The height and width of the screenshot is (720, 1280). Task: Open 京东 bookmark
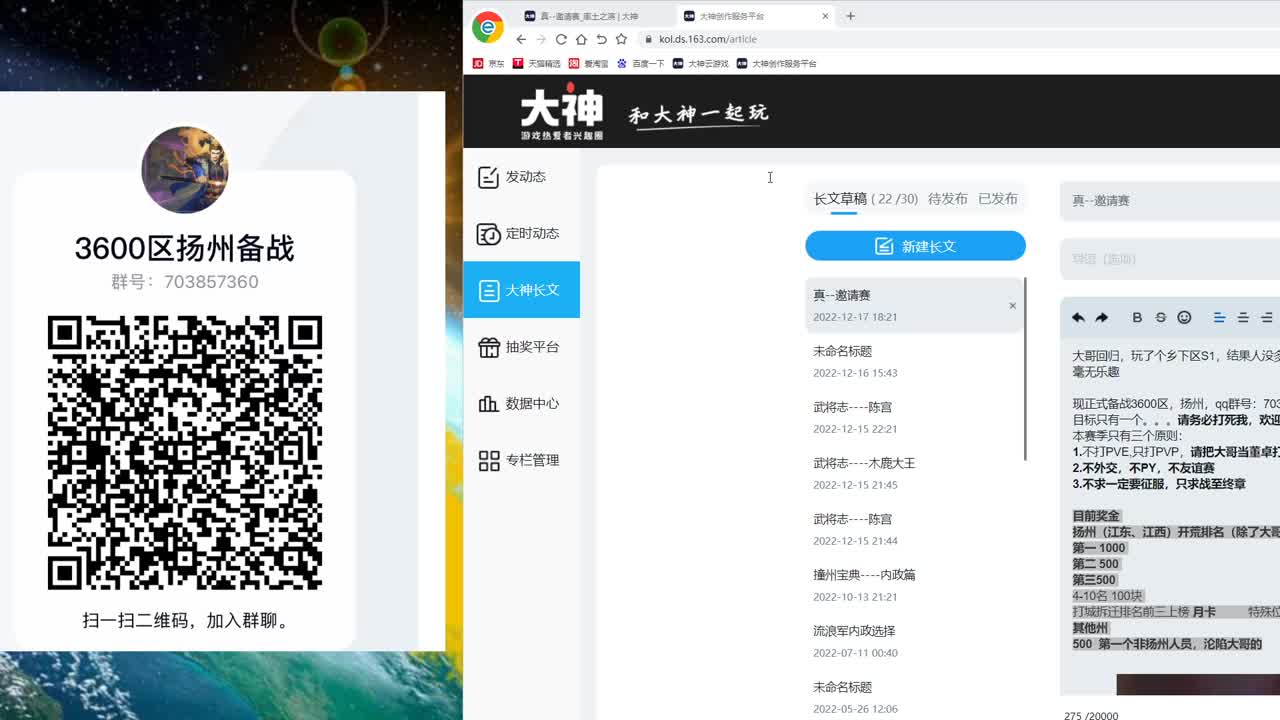click(488, 63)
